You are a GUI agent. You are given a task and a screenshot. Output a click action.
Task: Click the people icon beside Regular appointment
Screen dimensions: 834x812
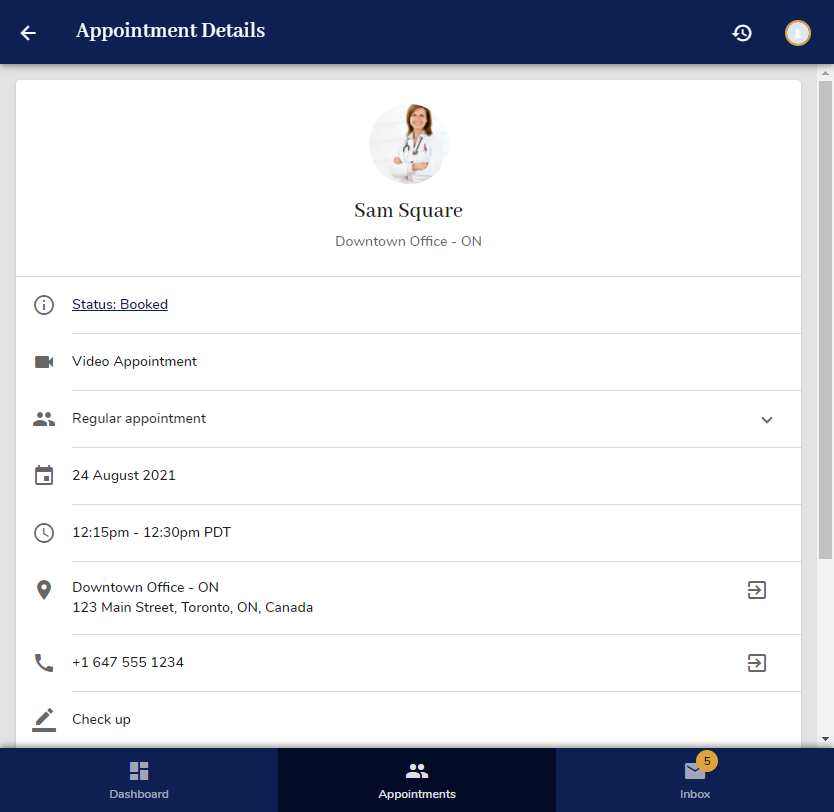pos(44,419)
